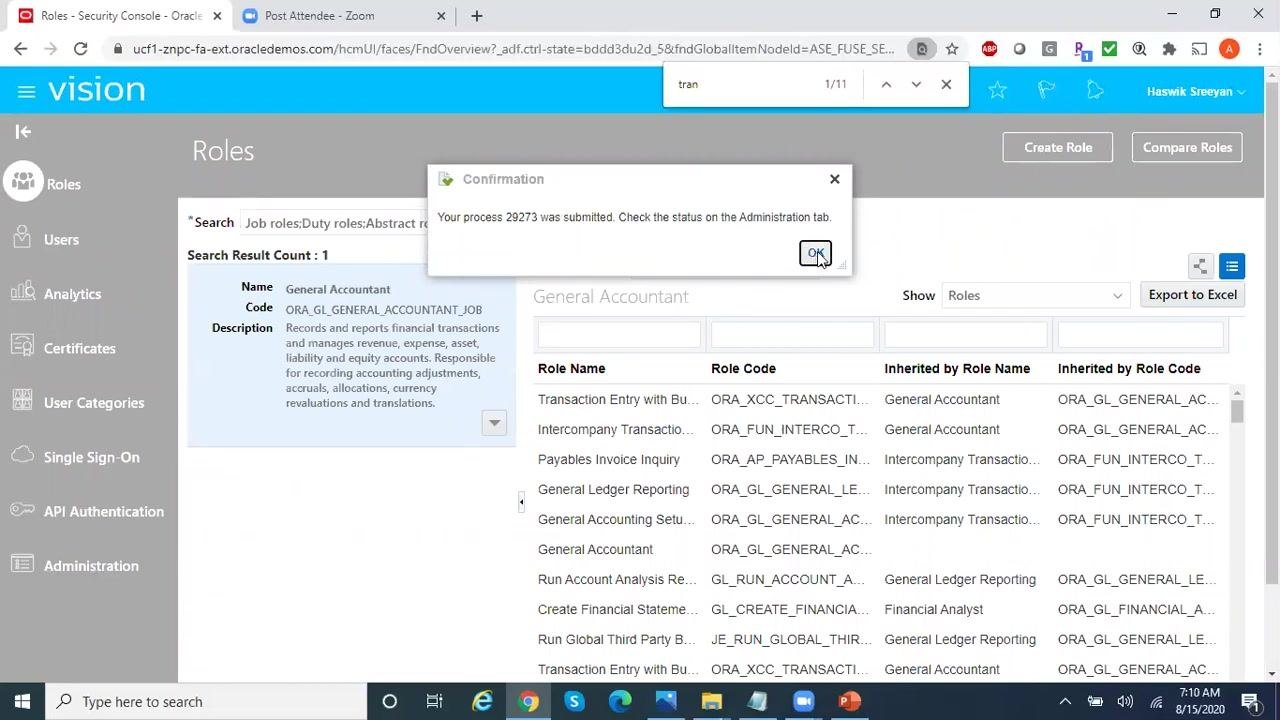
Task: Open Haswik Sreeyan user menu
Action: pyautogui.click(x=1196, y=91)
